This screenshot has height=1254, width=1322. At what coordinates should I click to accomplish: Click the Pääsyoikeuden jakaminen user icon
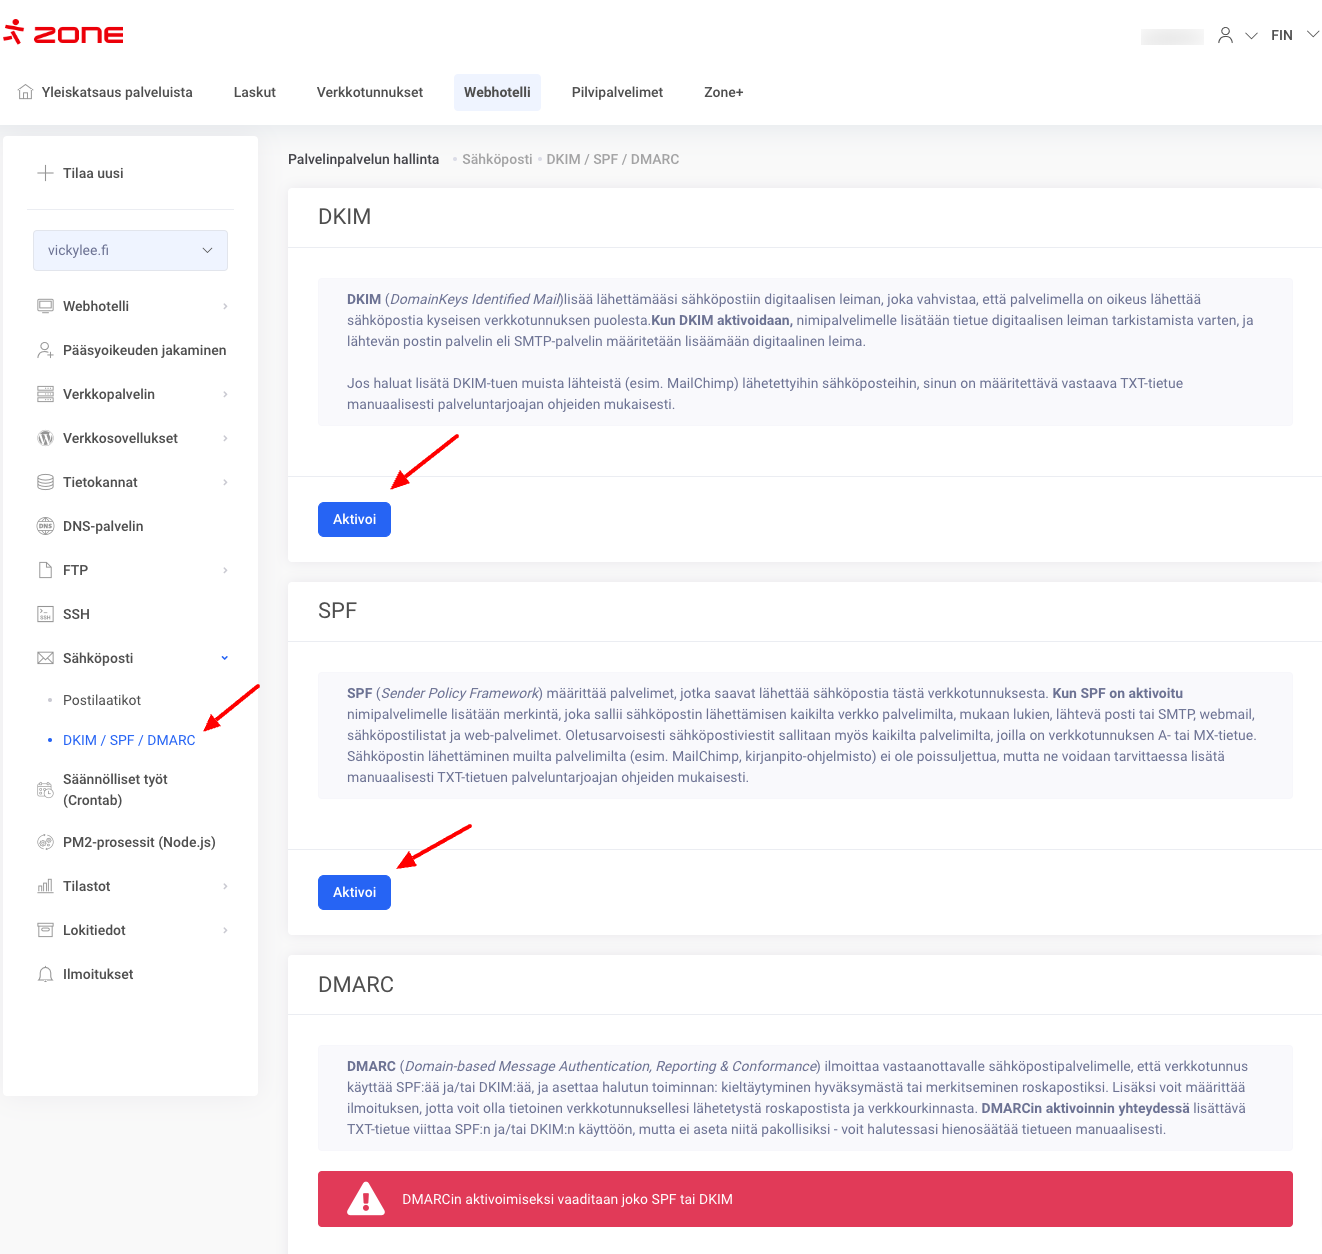(x=45, y=350)
